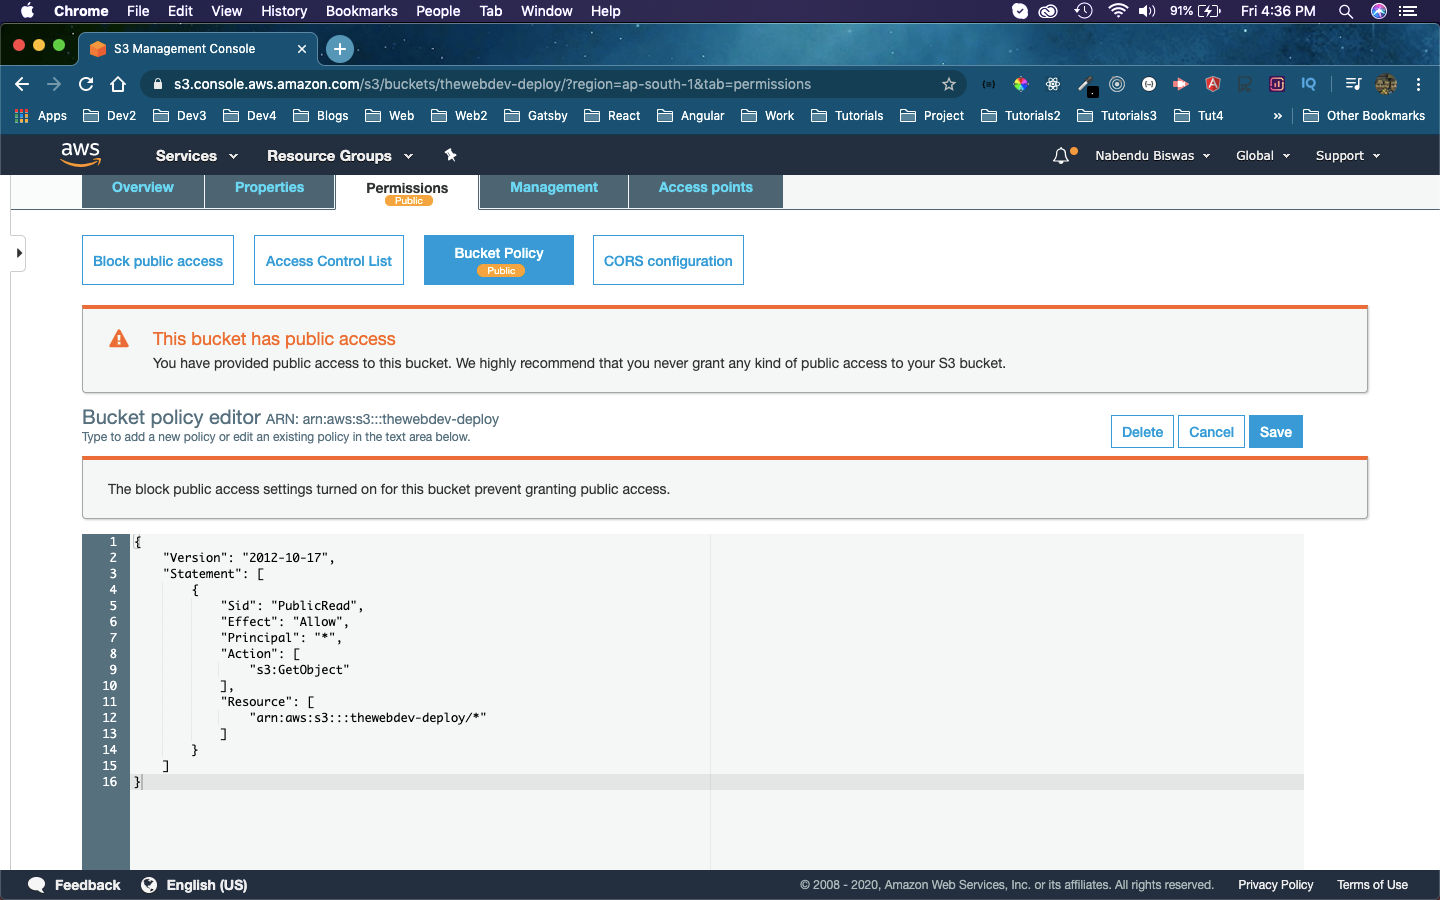
Task: Open the Chrome History menu
Action: [284, 11]
